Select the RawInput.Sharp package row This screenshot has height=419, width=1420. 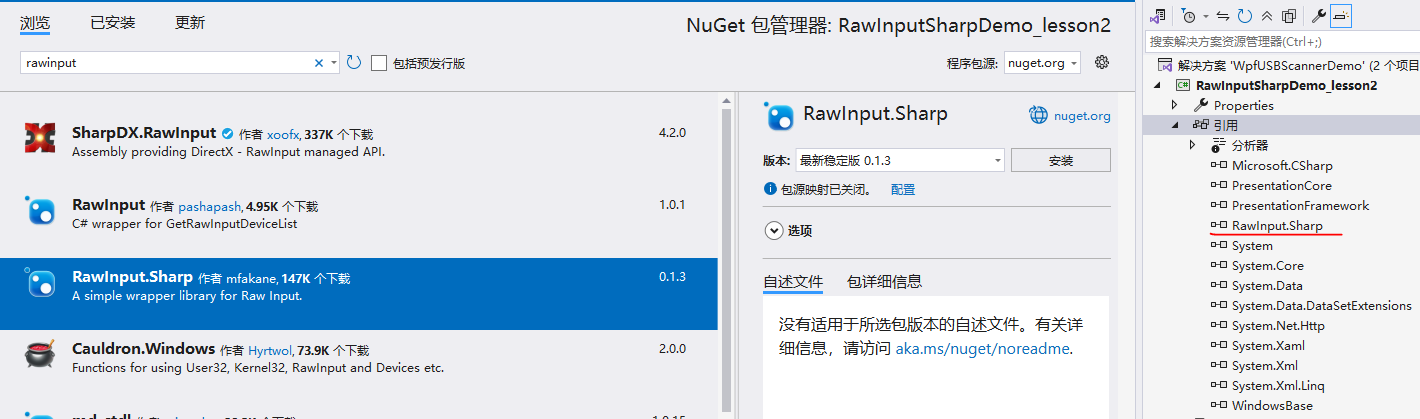pos(359,294)
